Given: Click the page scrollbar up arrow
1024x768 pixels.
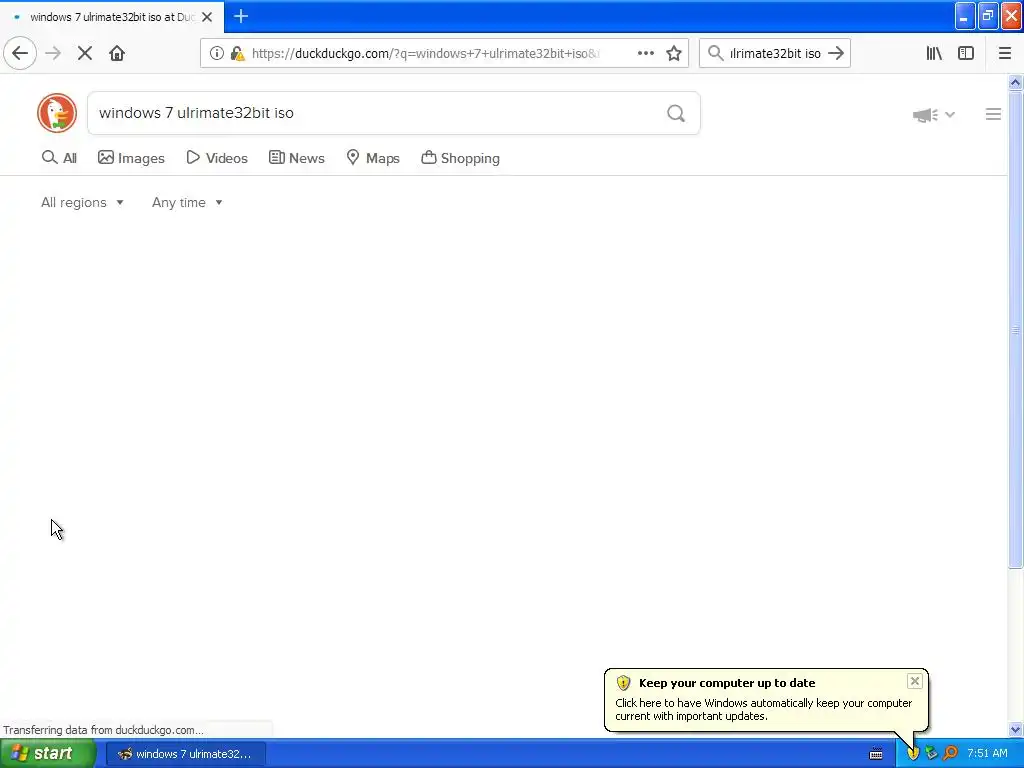Looking at the screenshot, I should pos(1015,83).
